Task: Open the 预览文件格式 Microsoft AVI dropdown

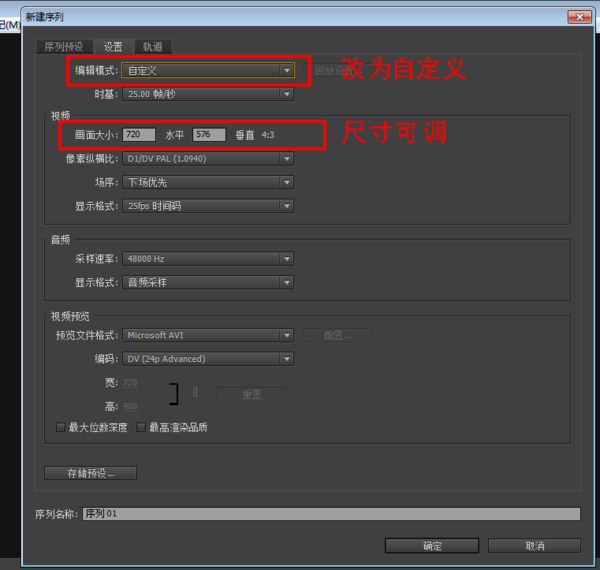Action: (208, 335)
